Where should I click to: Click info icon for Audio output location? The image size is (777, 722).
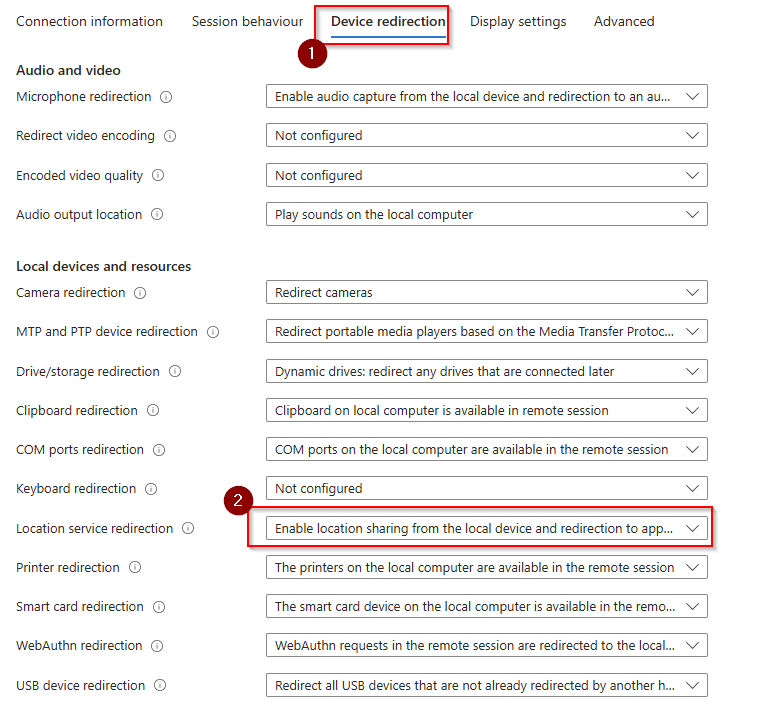click(x=157, y=215)
